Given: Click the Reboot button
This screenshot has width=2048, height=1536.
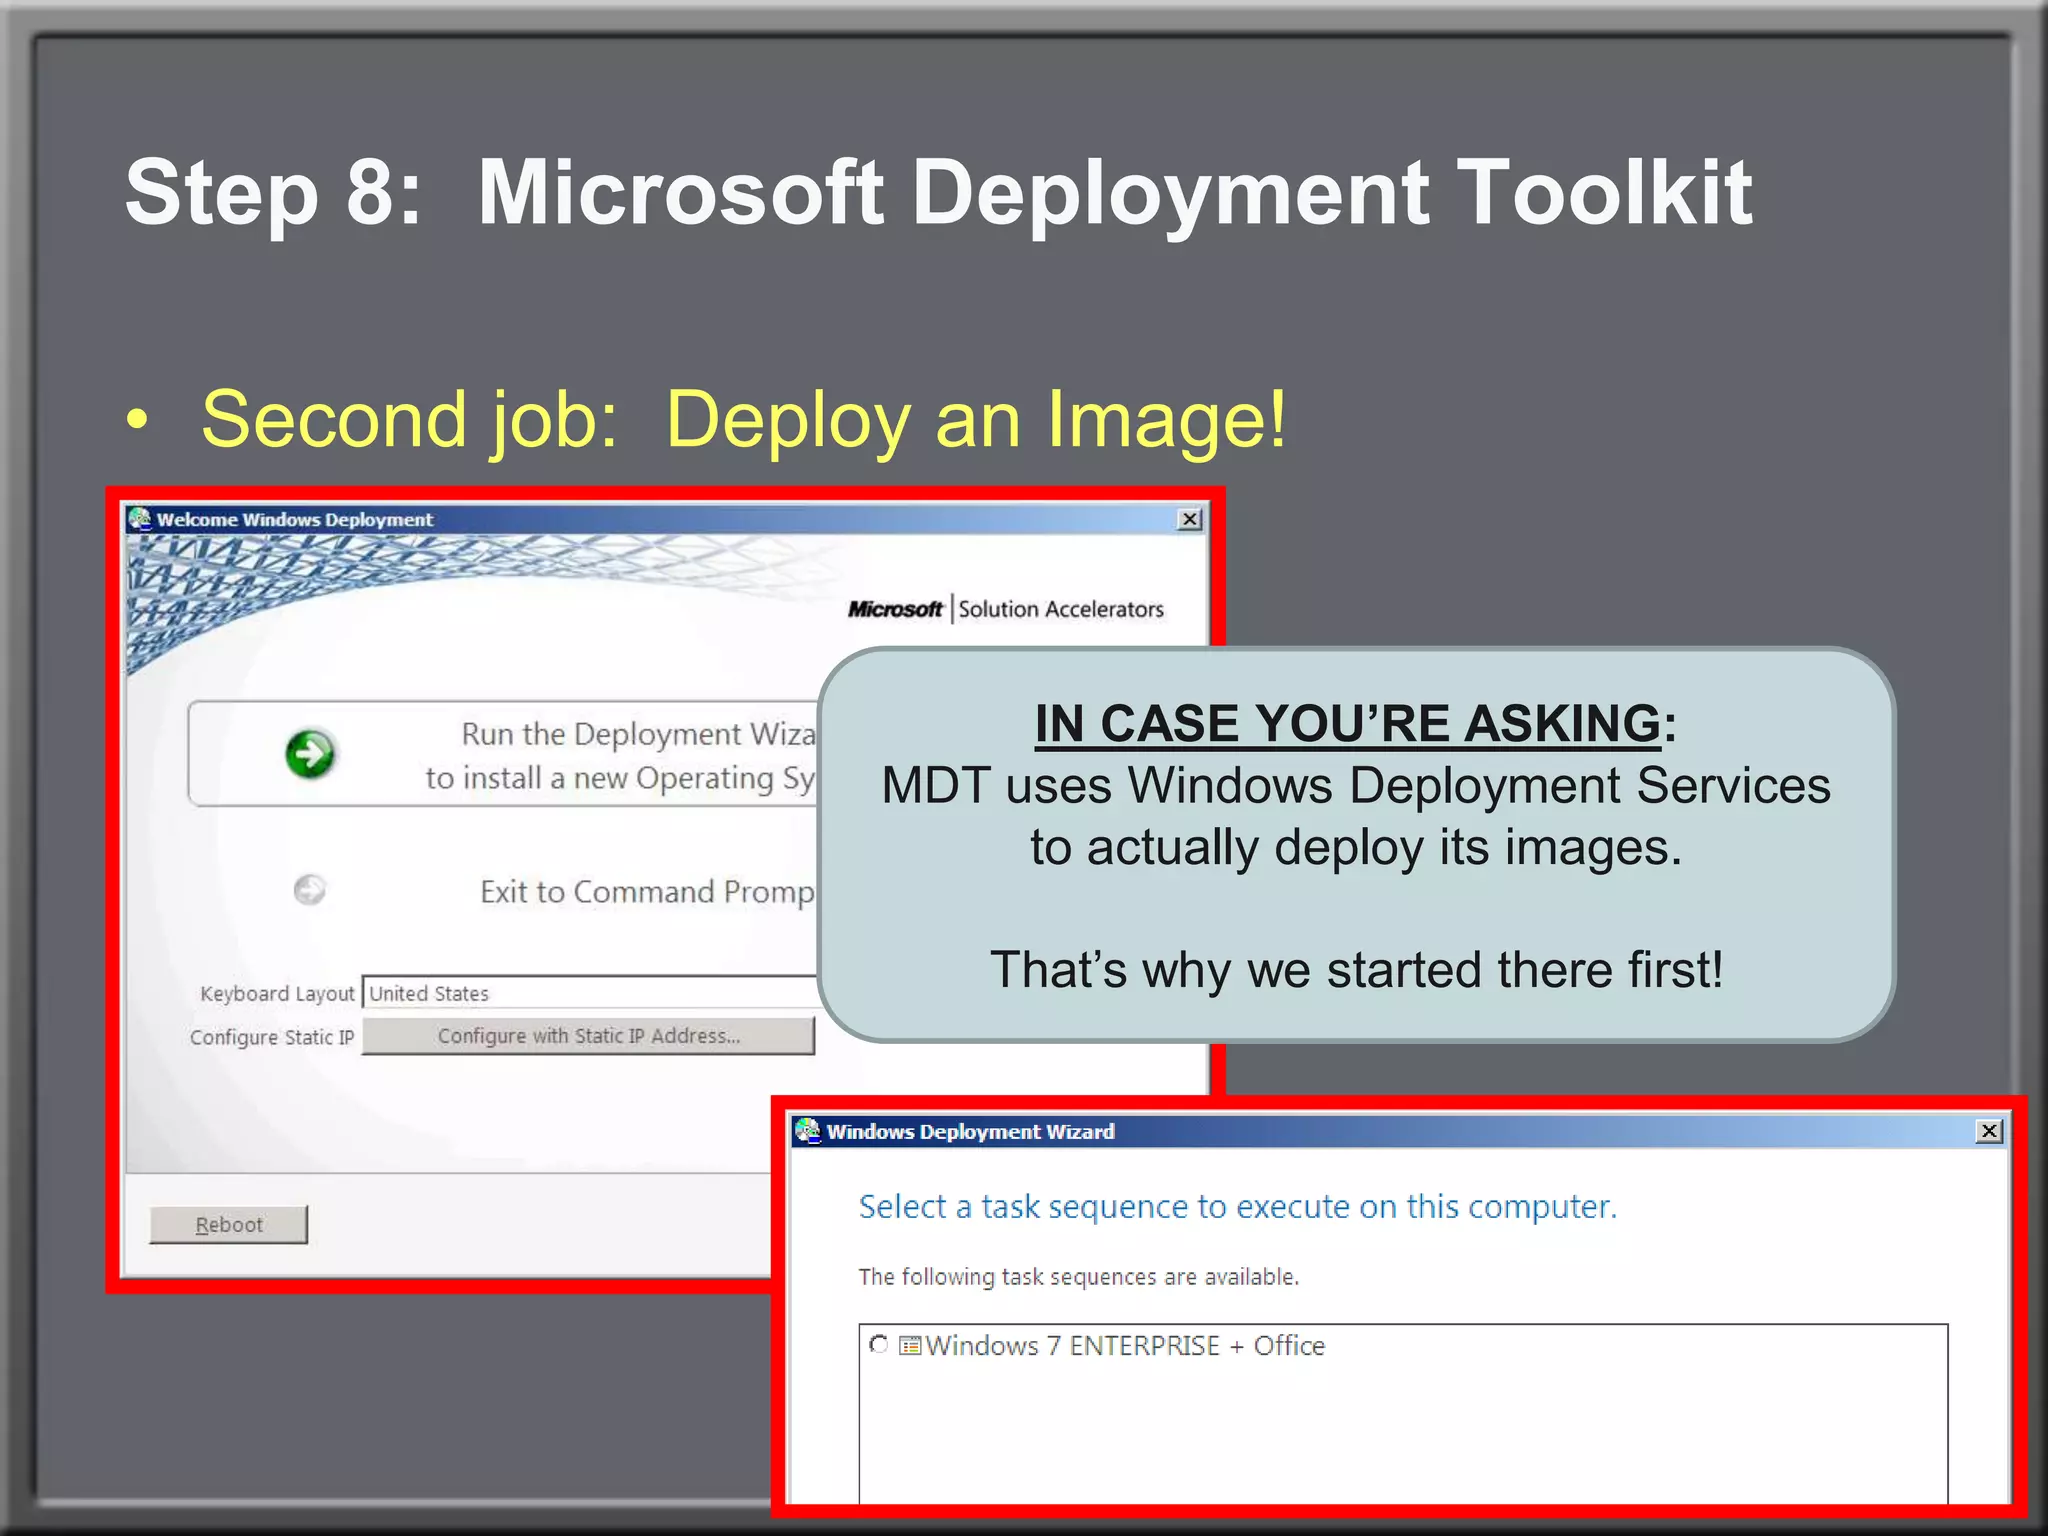Looking at the screenshot, I should click(x=229, y=1225).
